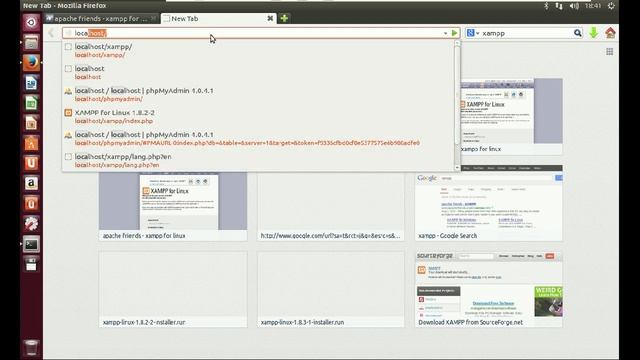
Task: Open xampp-linux-1.8.3-1-installer.run tile
Action: coord(331,289)
